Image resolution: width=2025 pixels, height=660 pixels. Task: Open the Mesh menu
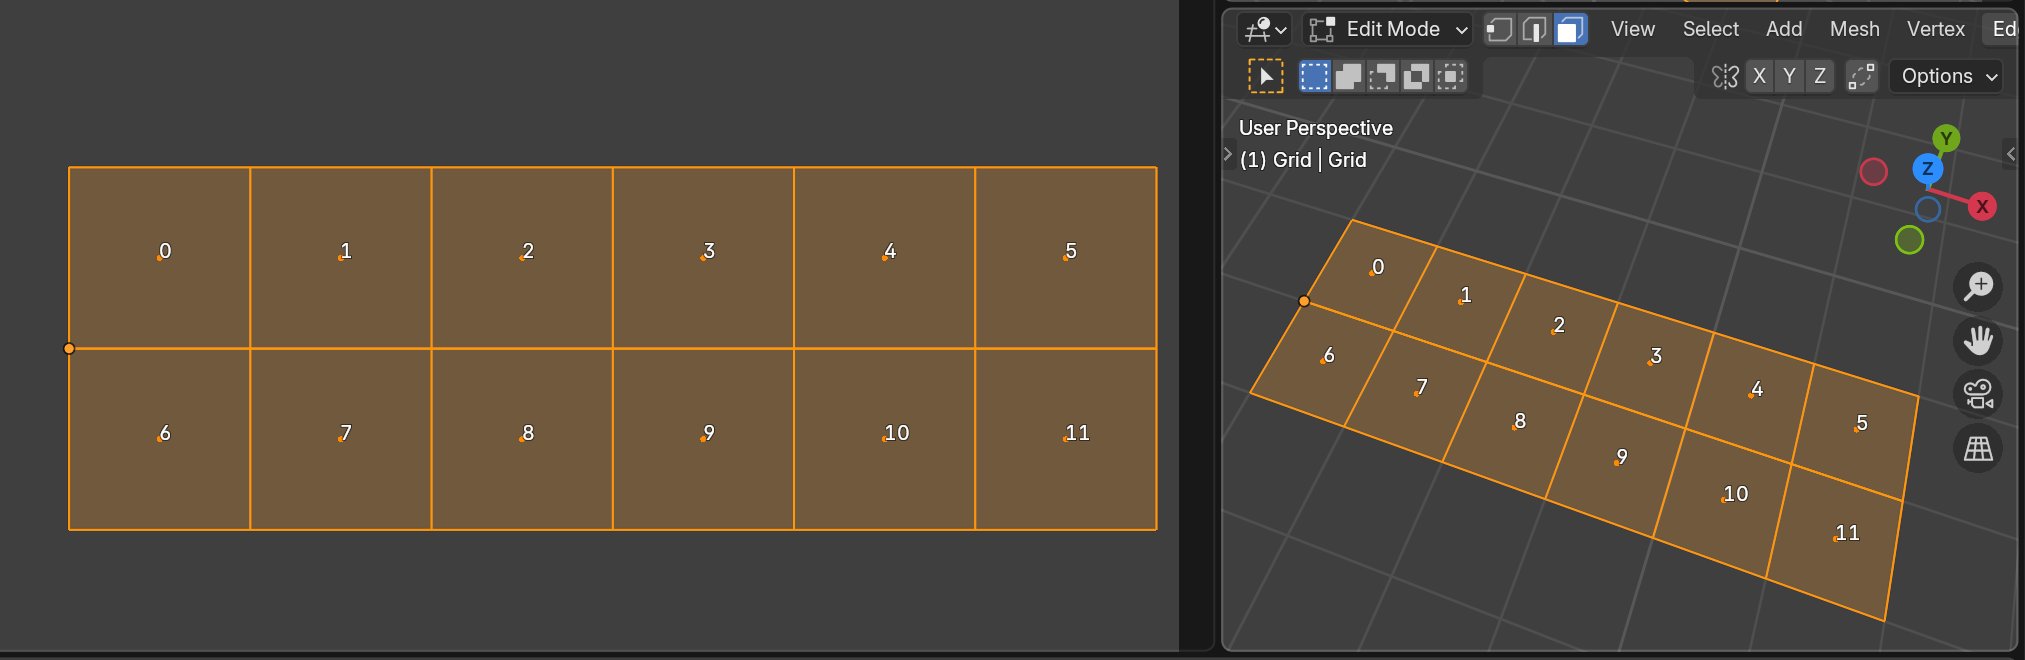(1854, 30)
